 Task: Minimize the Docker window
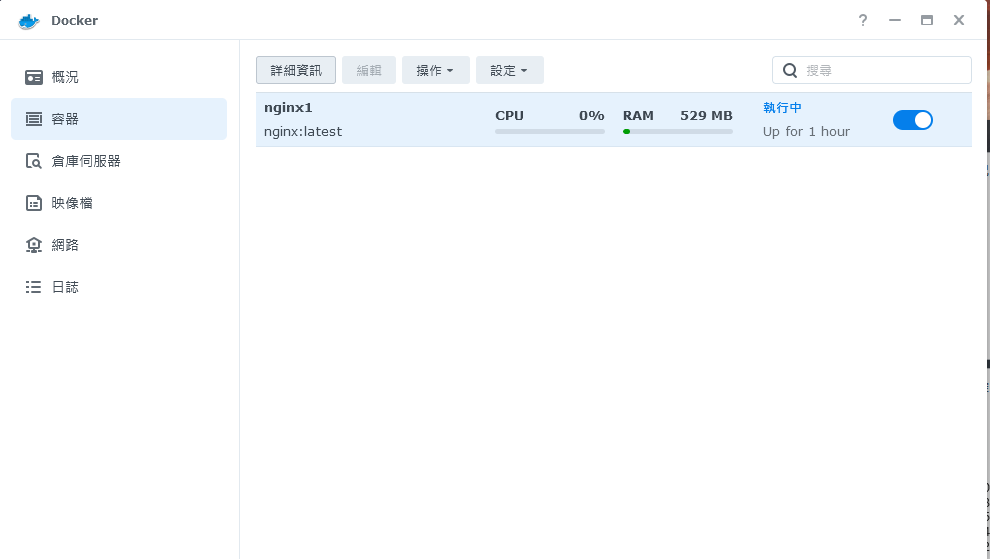895,20
